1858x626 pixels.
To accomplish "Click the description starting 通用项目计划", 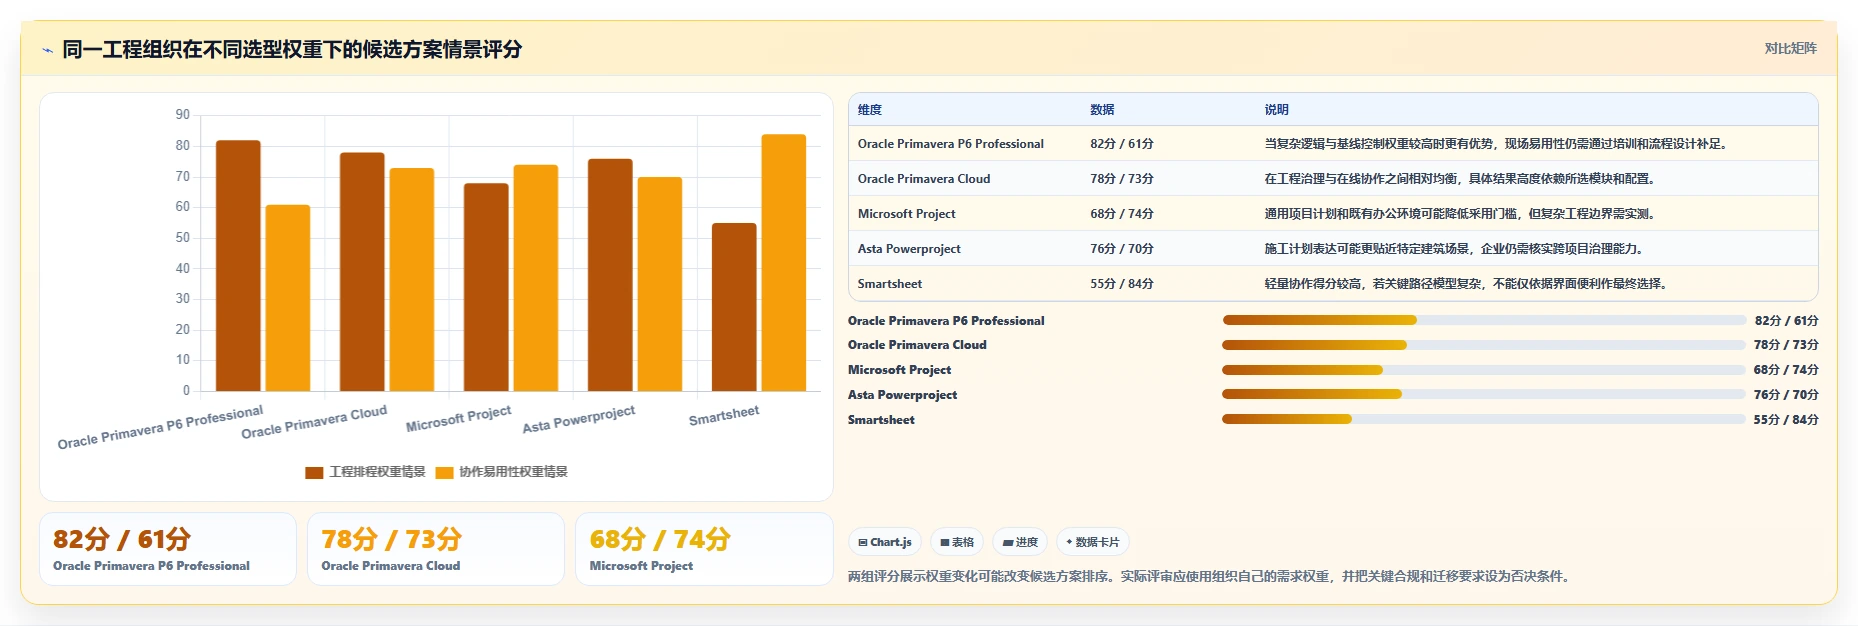I will 1461,214.
